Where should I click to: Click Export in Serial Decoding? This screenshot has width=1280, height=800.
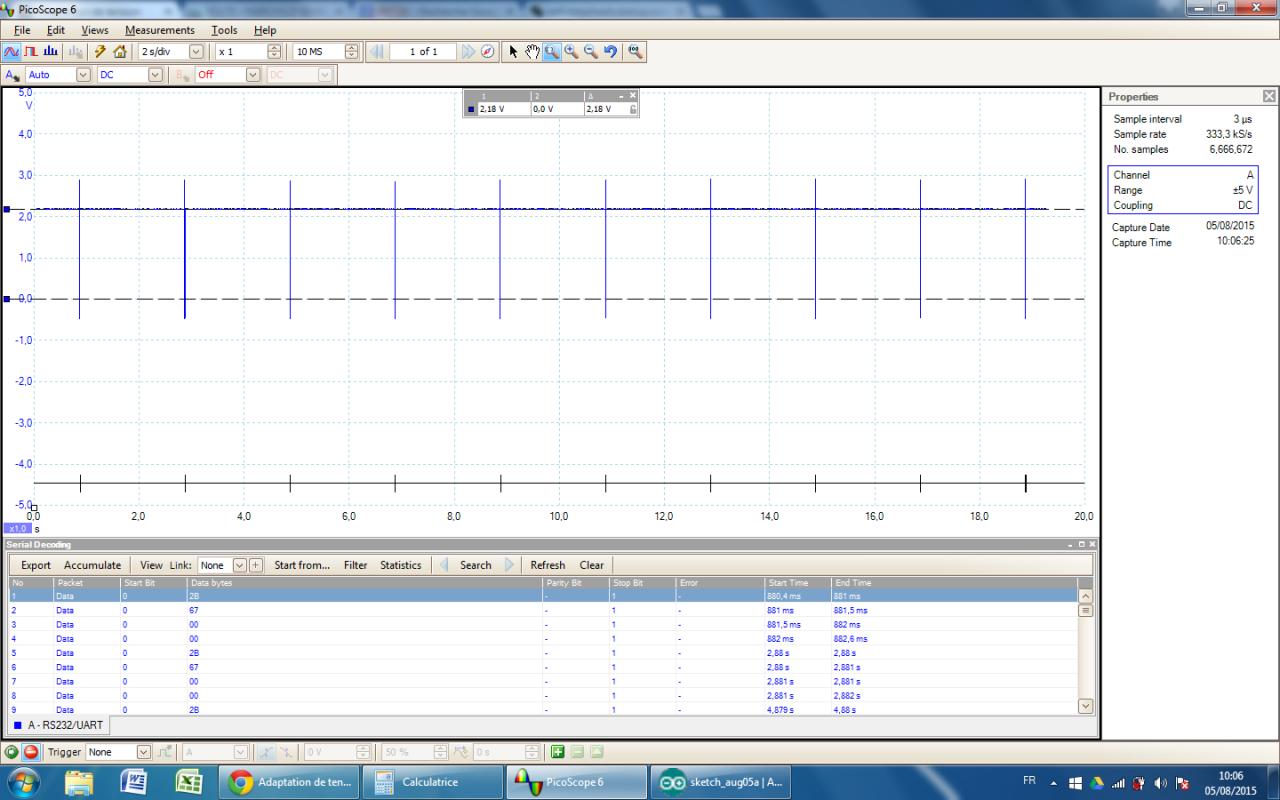36,565
